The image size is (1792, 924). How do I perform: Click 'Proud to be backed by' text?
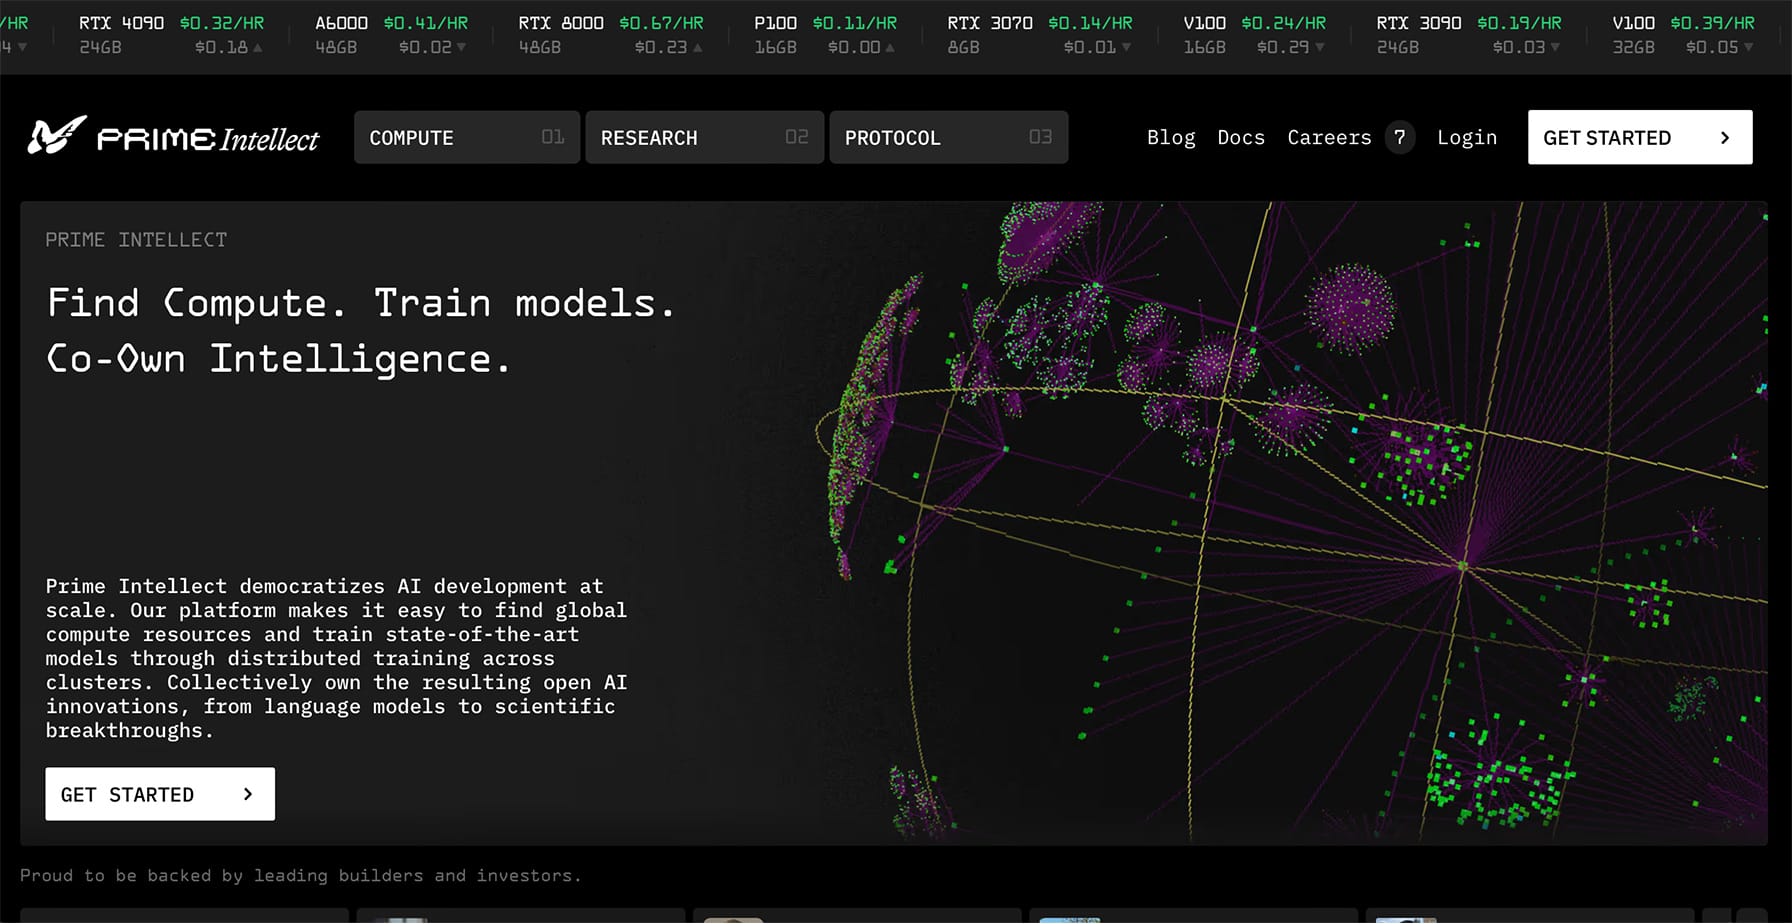(300, 876)
